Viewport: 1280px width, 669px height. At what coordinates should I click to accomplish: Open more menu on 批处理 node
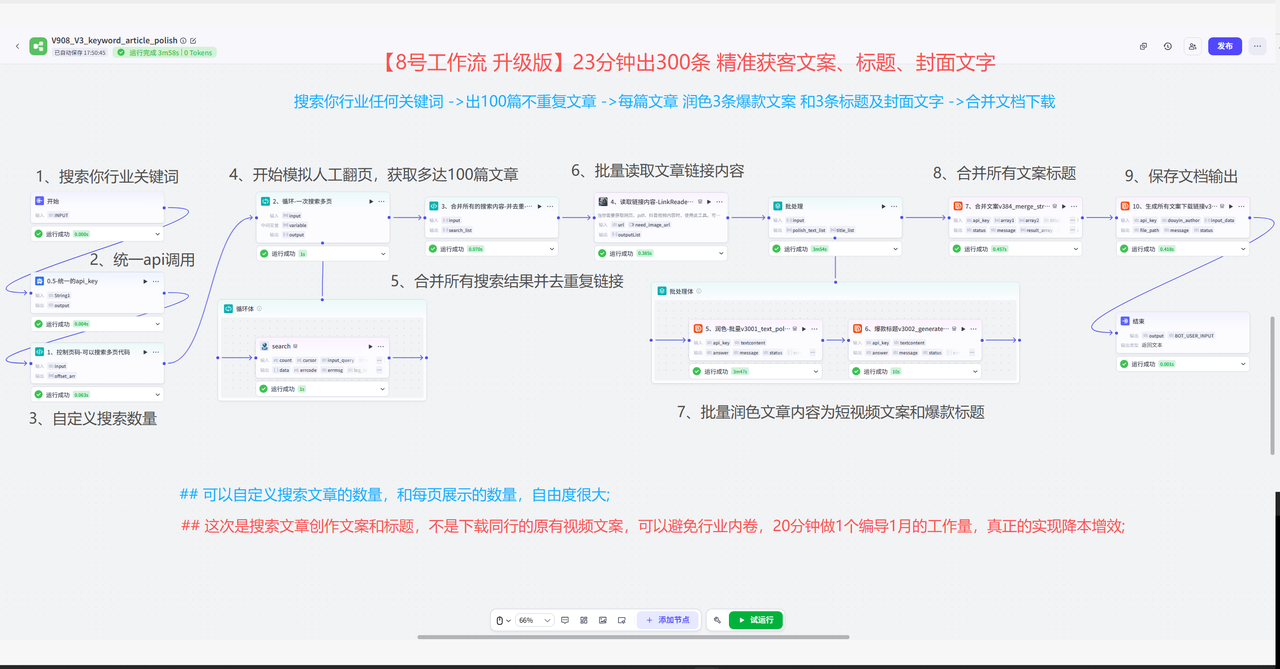(x=894, y=206)
